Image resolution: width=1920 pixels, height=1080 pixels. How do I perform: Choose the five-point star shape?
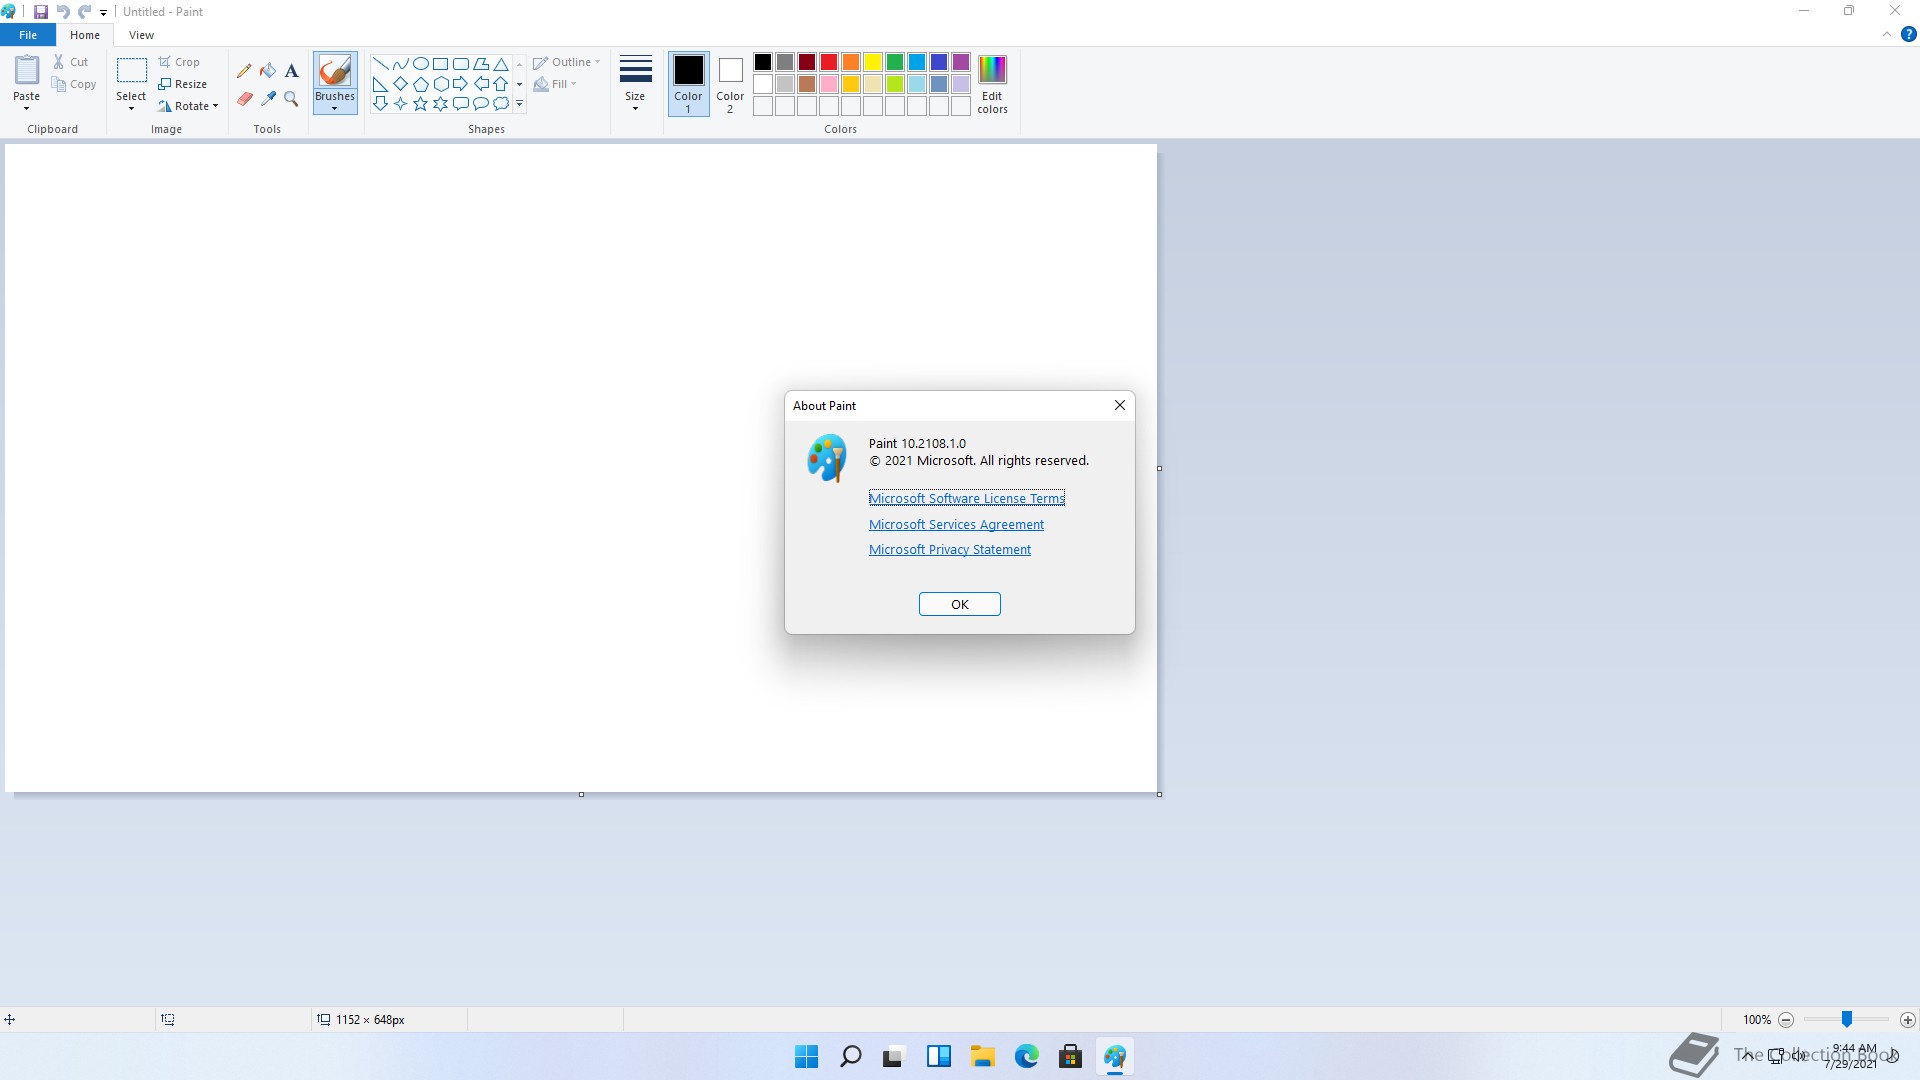pos(420,104)
